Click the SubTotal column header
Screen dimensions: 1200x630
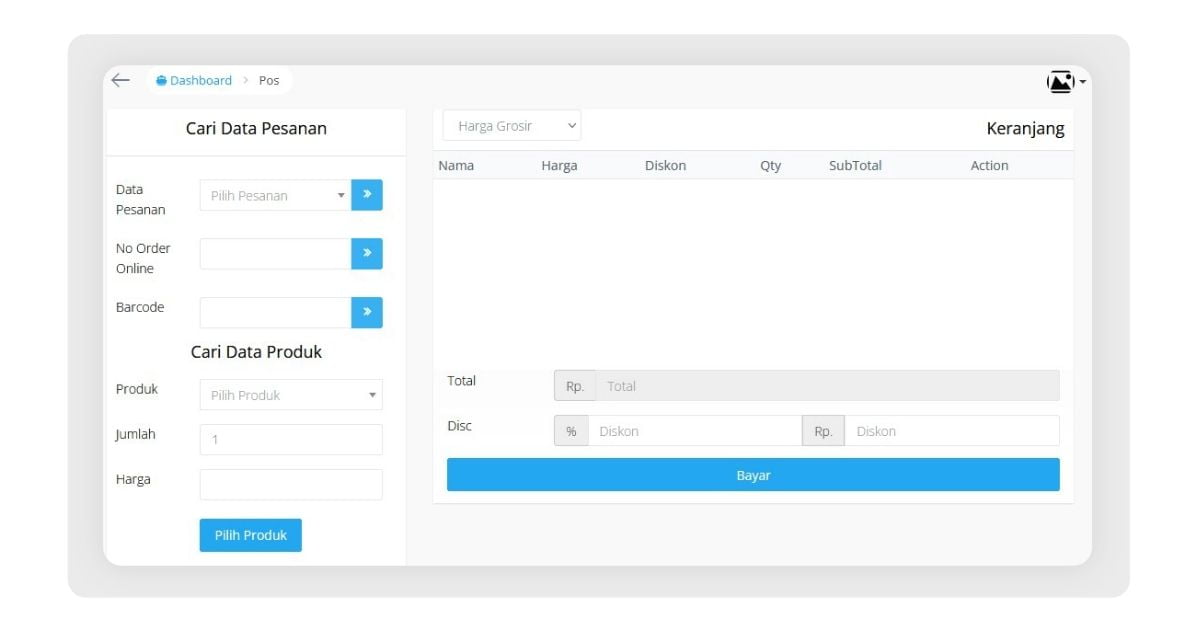coord(855,165)
